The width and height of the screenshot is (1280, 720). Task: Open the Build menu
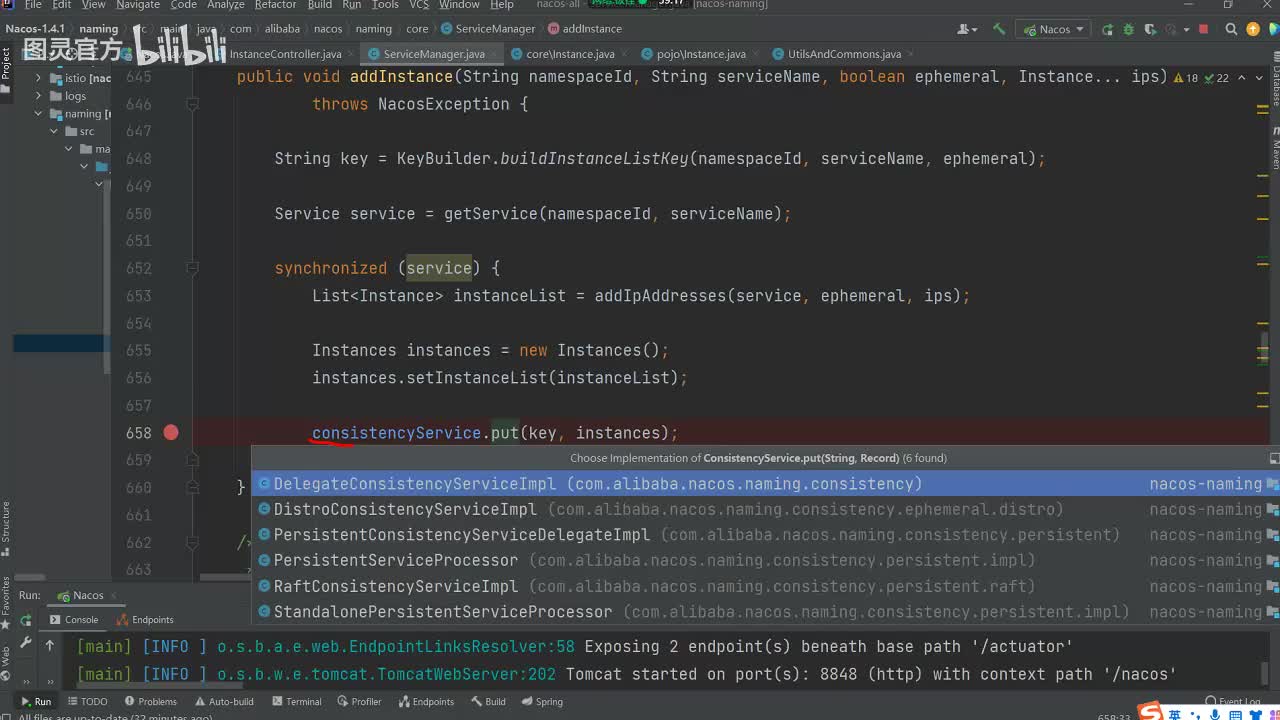point(319,5)
